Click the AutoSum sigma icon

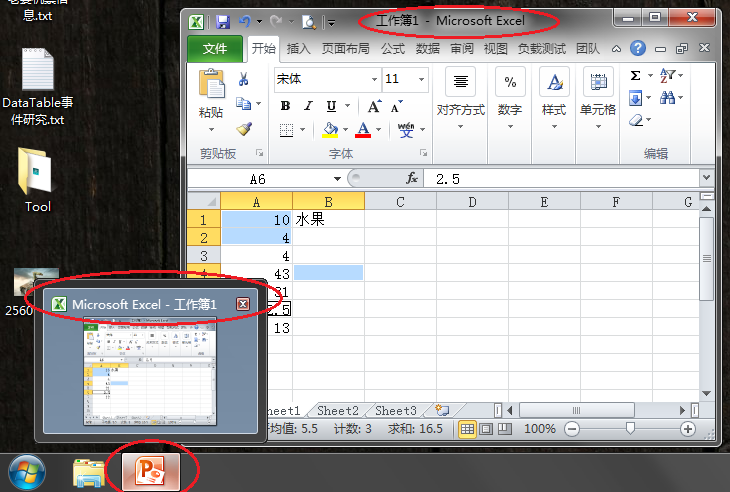coord(635,75)
